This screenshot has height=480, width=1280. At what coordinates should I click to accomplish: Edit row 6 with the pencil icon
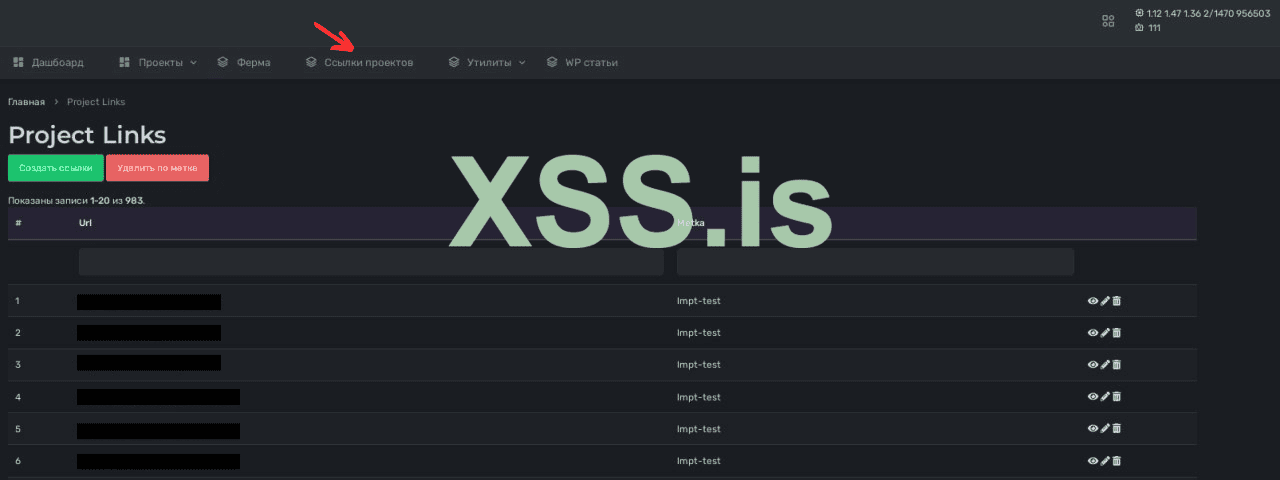click(1105, 461)
